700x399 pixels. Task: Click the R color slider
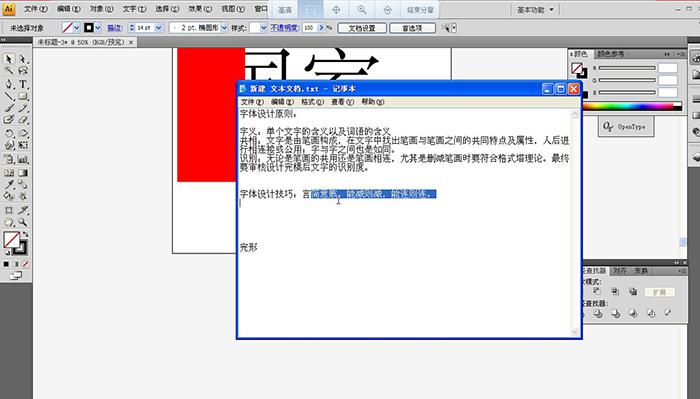click(x=627, y=68)
